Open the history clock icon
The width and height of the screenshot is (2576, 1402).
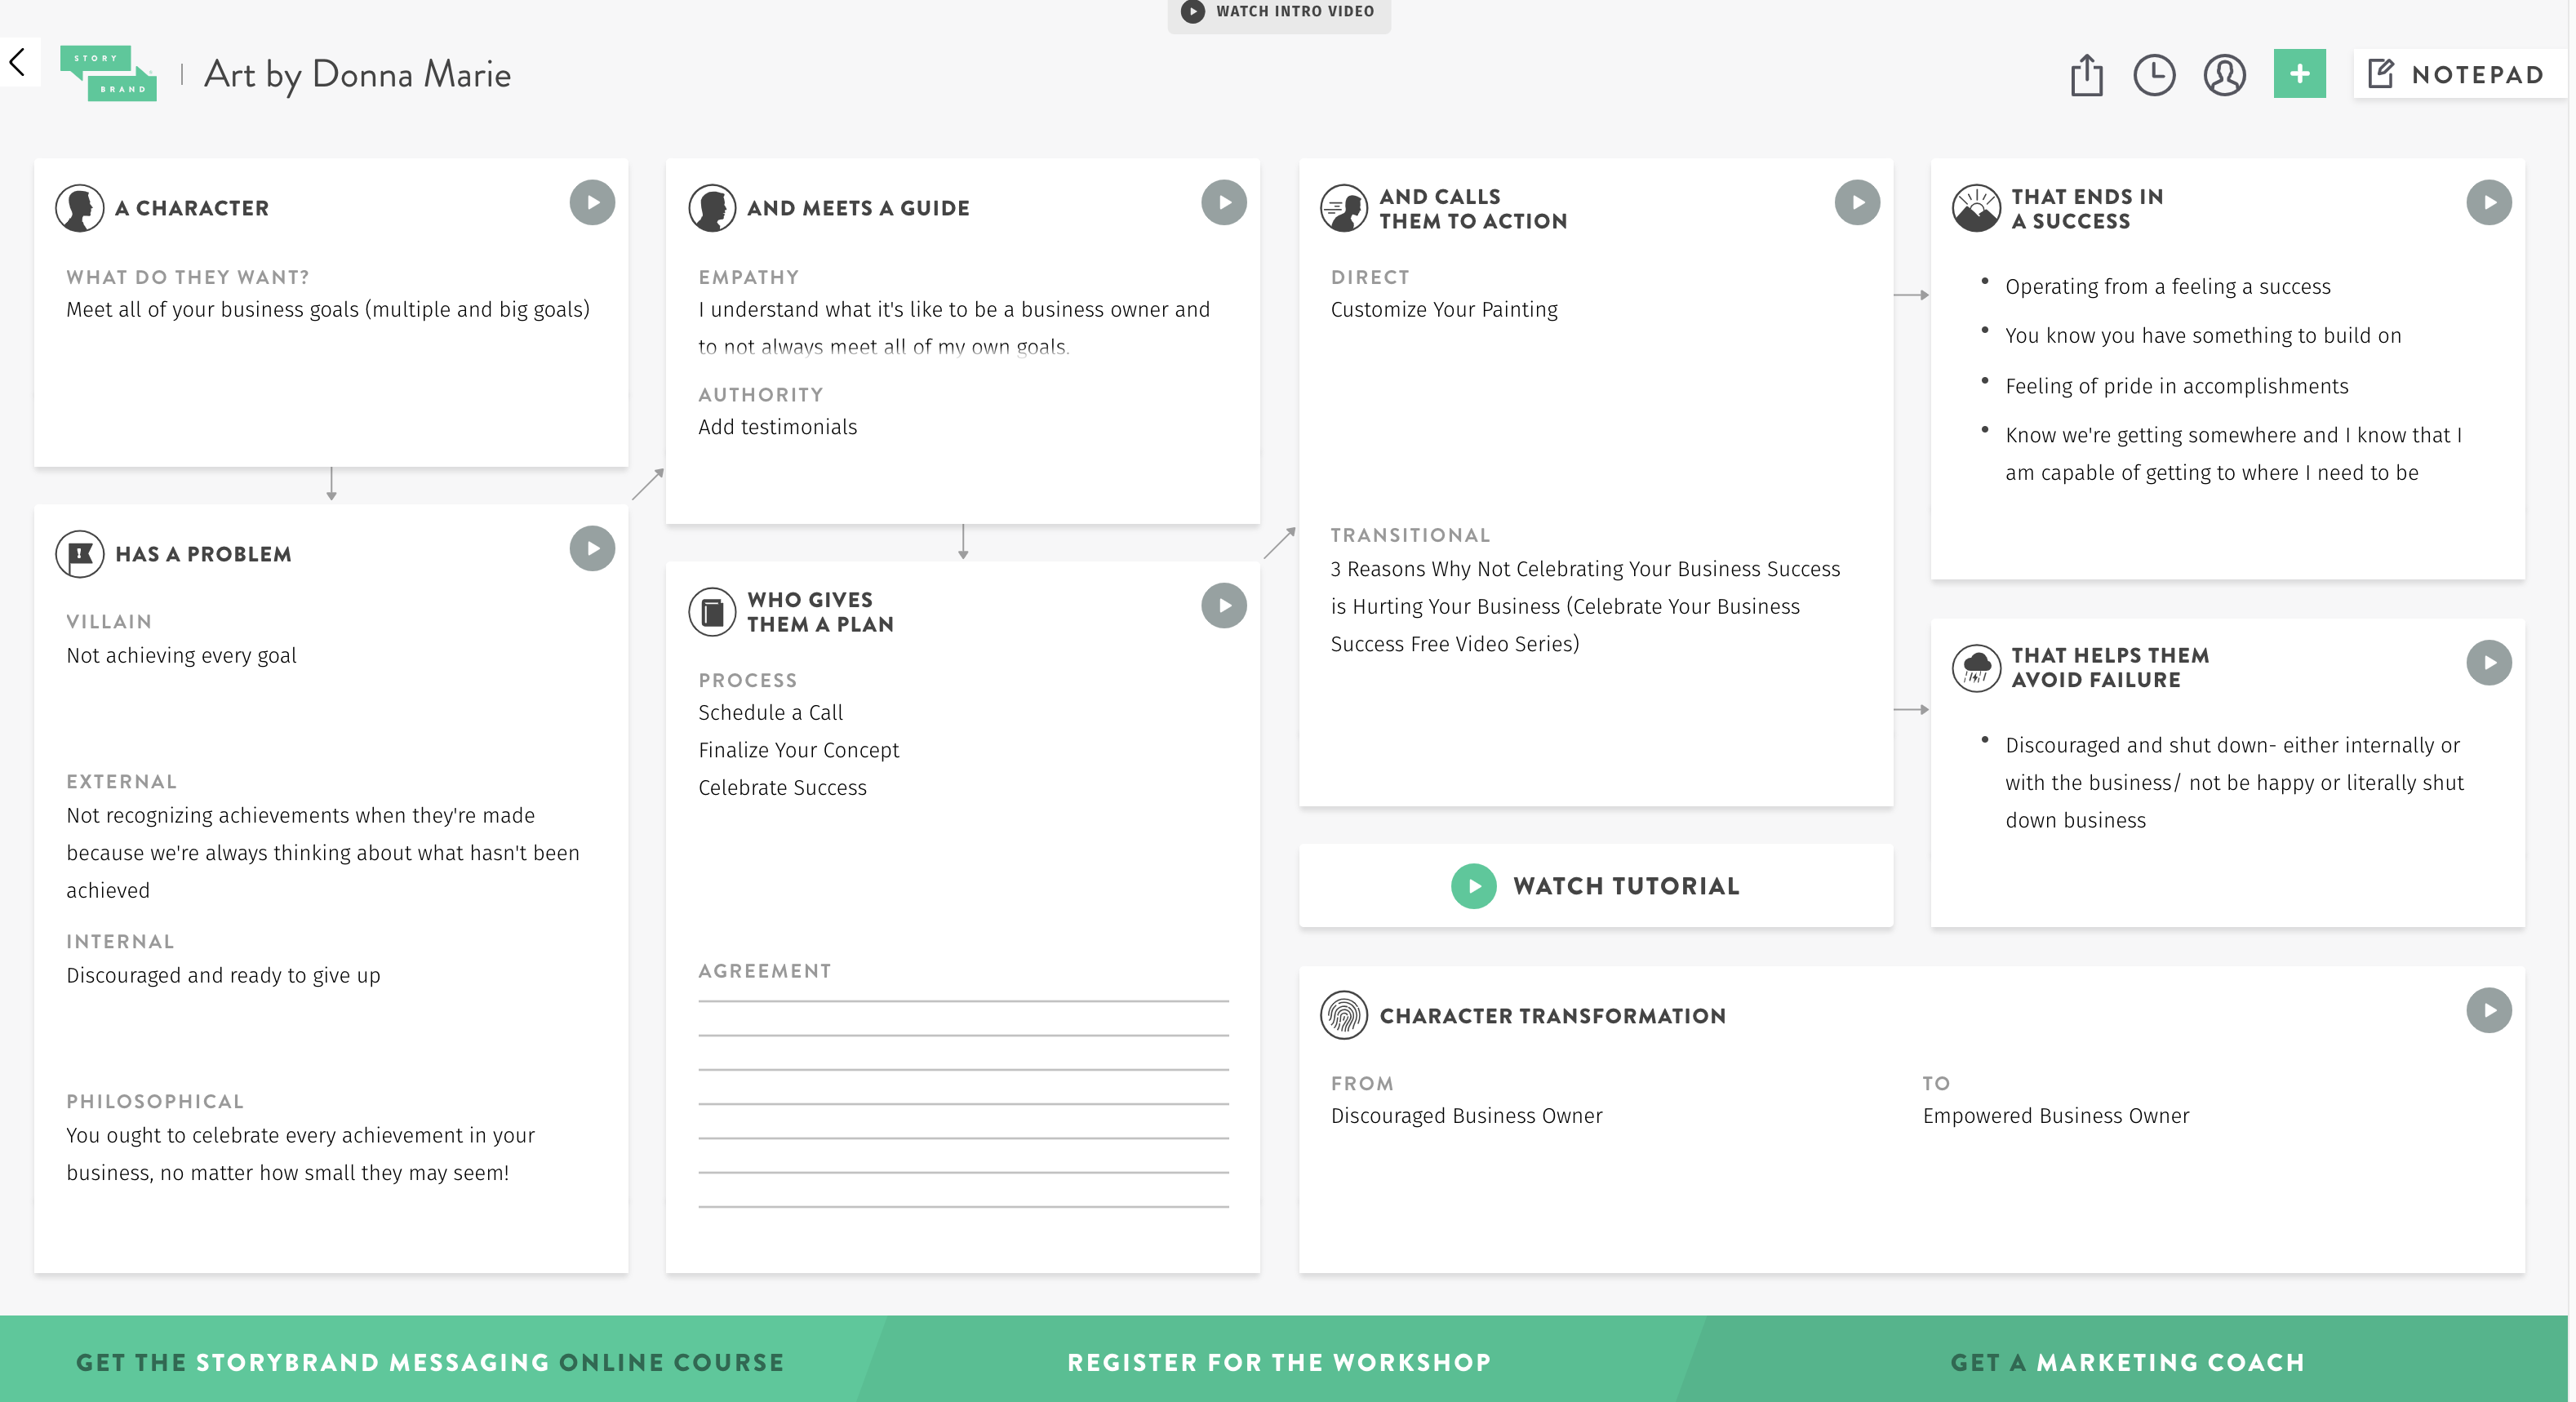click(2154, 75)
